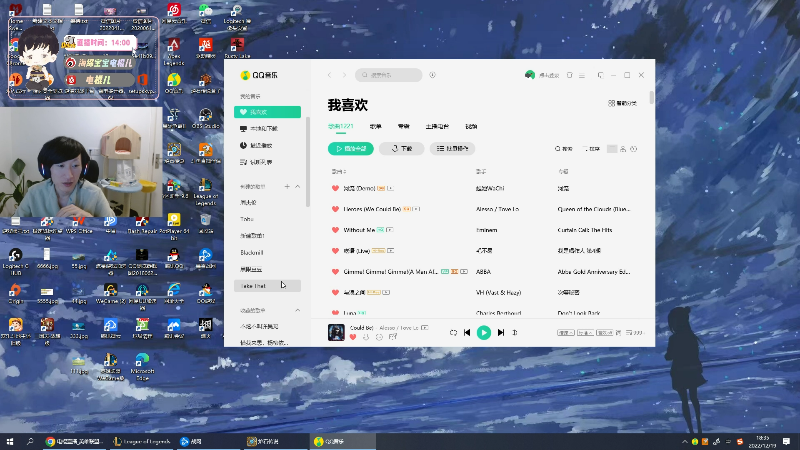The height and width of the screenshot is (450, 800).
Task: Click the 下载 download button
Action: click(402, 149)
